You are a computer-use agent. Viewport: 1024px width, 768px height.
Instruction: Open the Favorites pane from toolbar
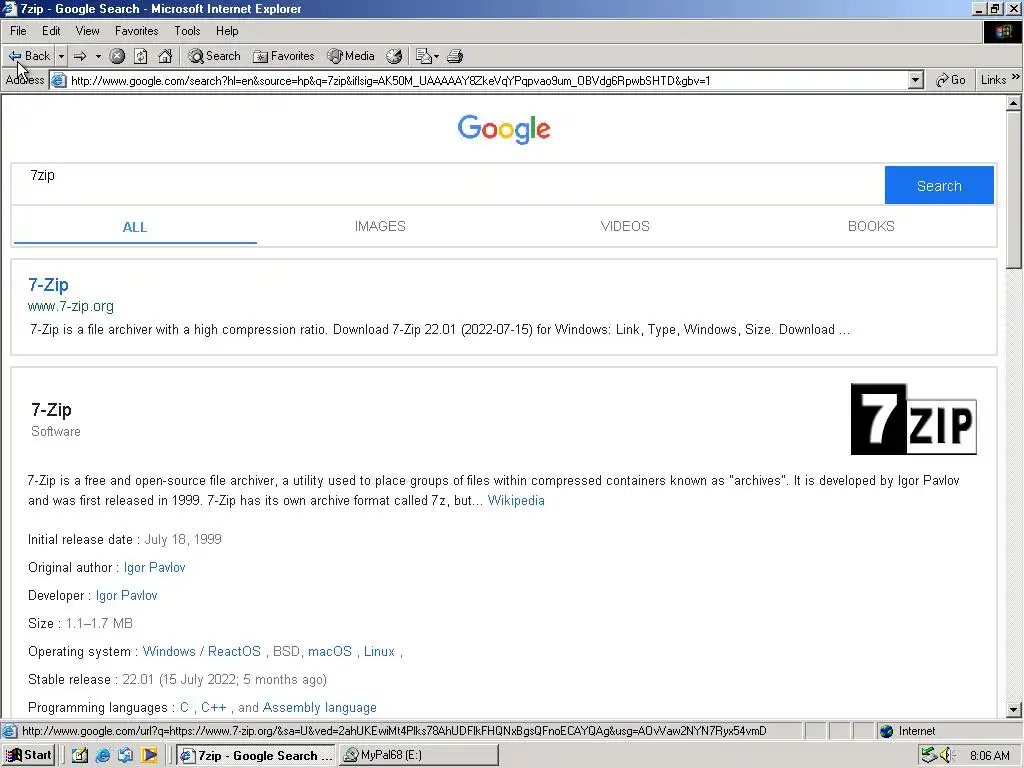click(x=284, y=56)
